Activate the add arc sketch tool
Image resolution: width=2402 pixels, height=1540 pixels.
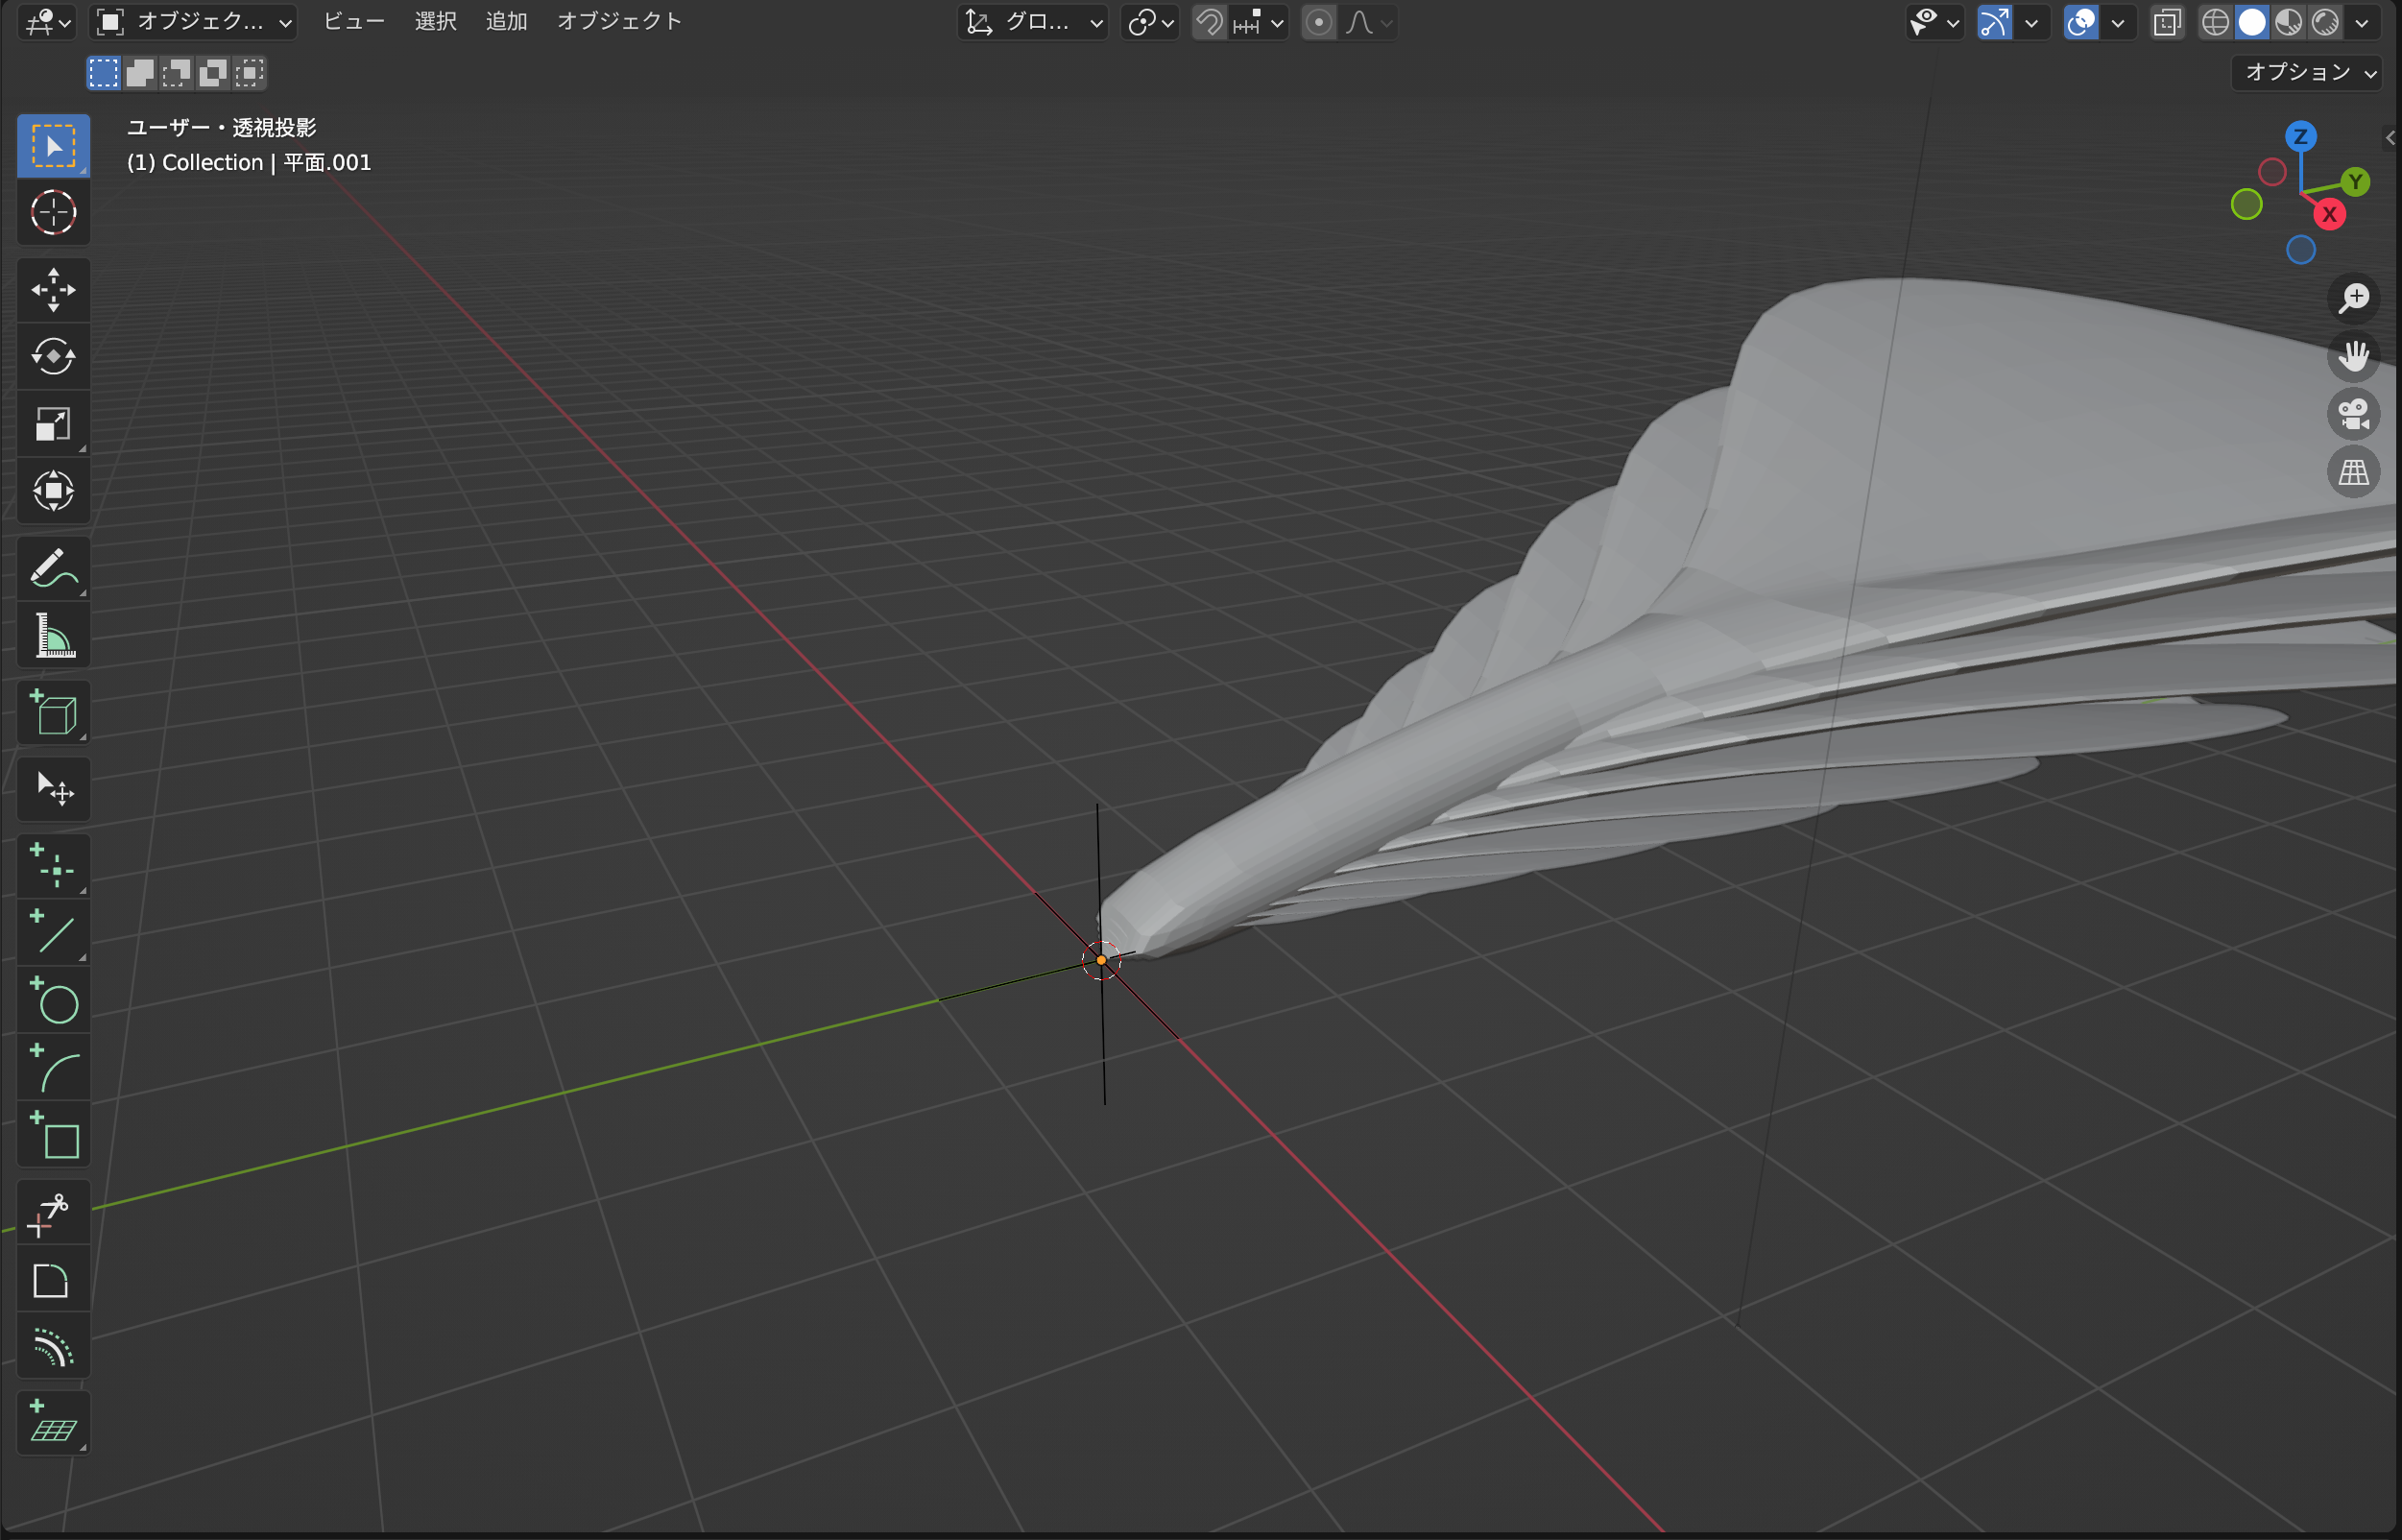click(x=53, y=1067)
